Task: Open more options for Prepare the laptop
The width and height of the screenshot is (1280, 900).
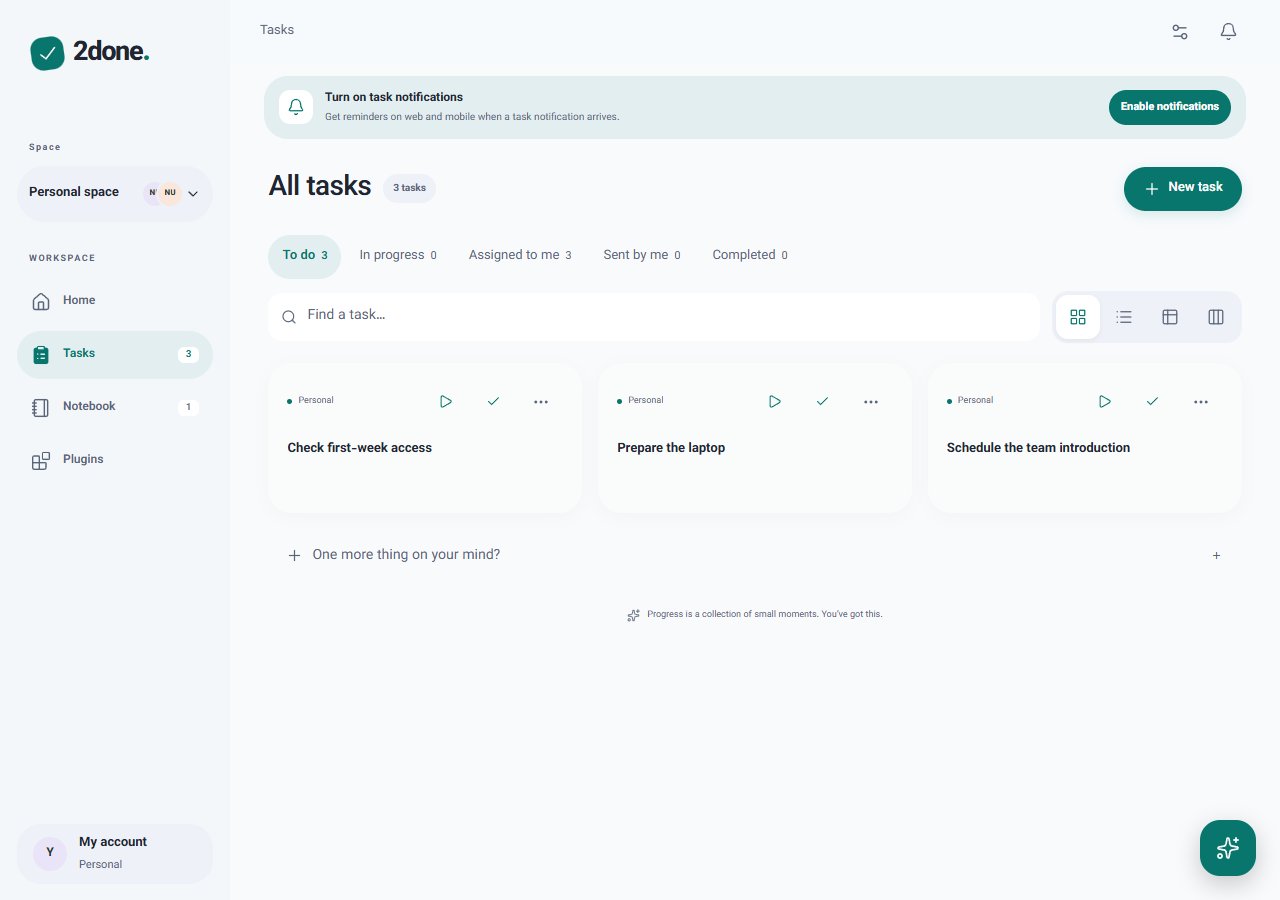Action: (871, 401)
